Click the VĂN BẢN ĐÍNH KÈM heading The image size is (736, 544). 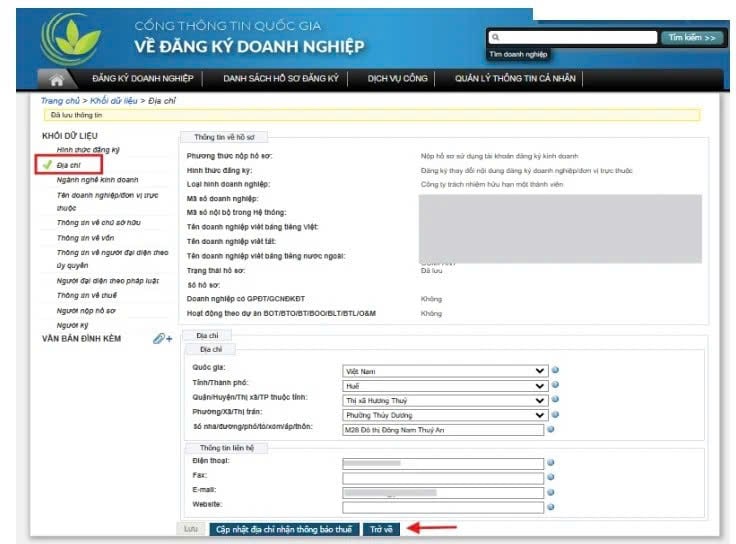click(x=81, y=338)
